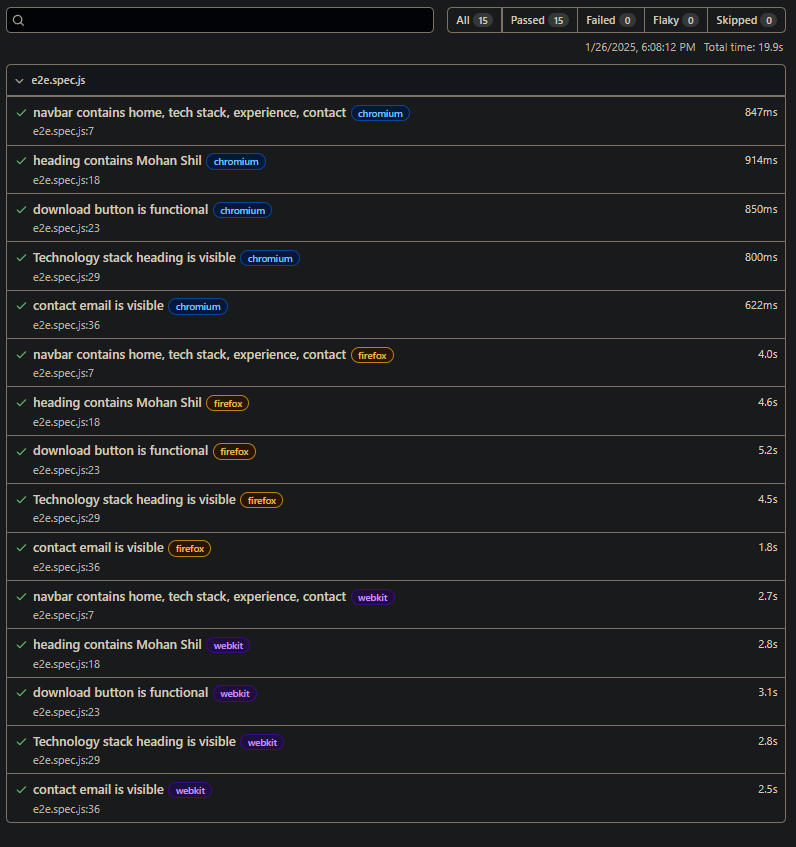
Task: Click webkit badge on heading contains Mohan Shil
Action: pos(228,646)
